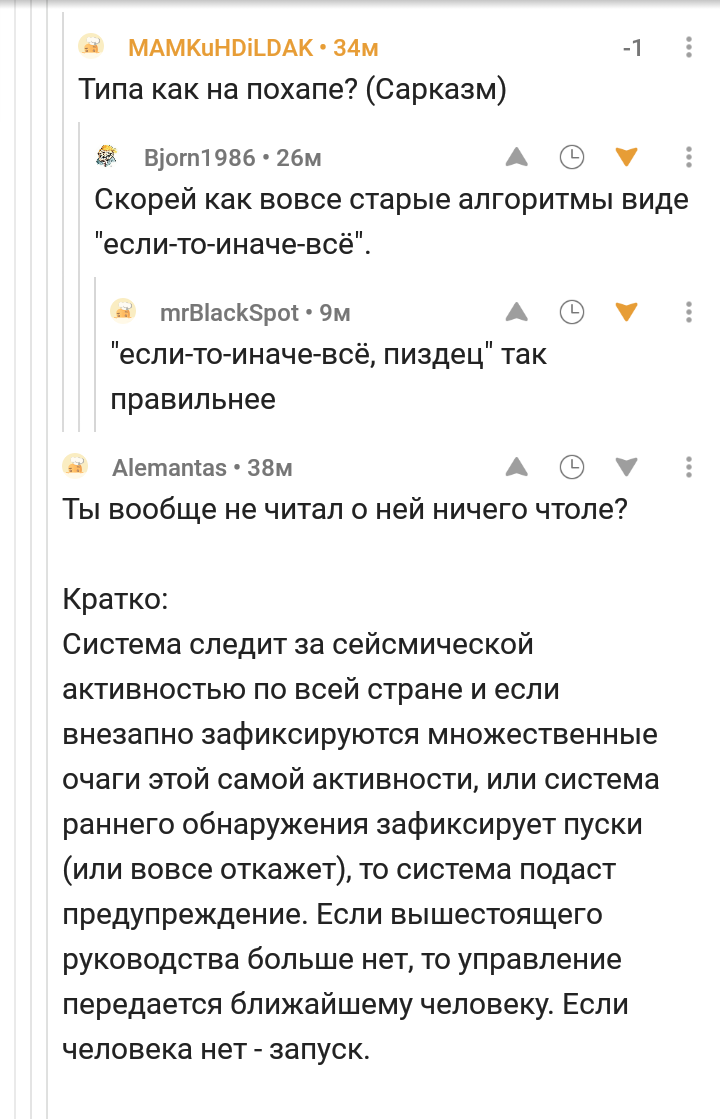Open the options menu for mrBlackSpot's comment
The height and width of the screenshot is (1119, 720).
(689, 312)
